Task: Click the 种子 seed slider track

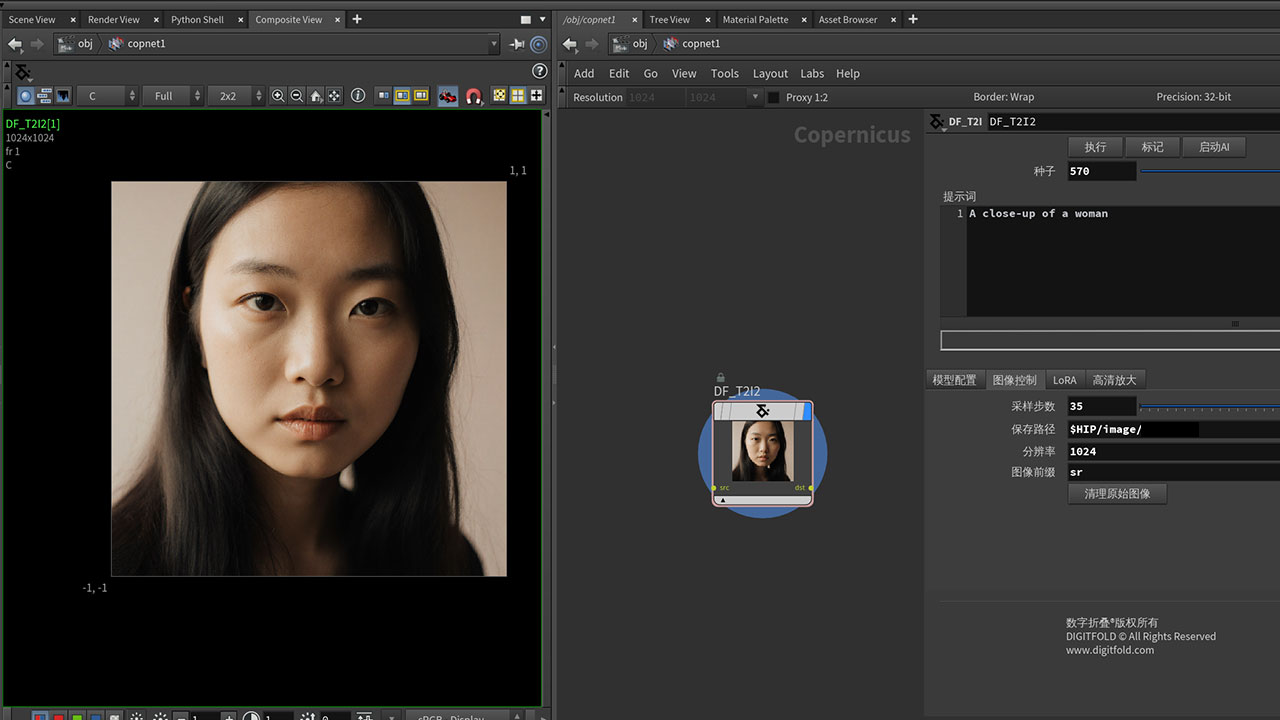Action: (1210, 171)
